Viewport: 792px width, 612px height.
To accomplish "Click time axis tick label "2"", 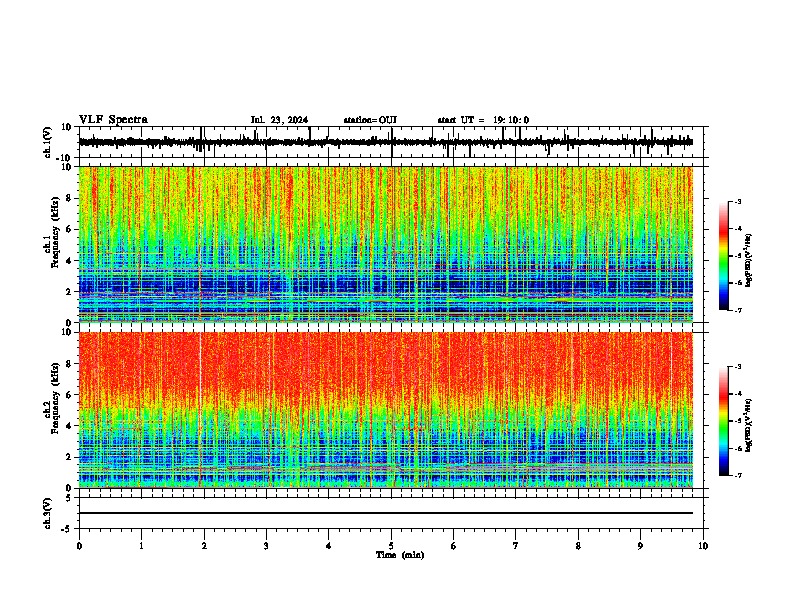I will (204, 546).
